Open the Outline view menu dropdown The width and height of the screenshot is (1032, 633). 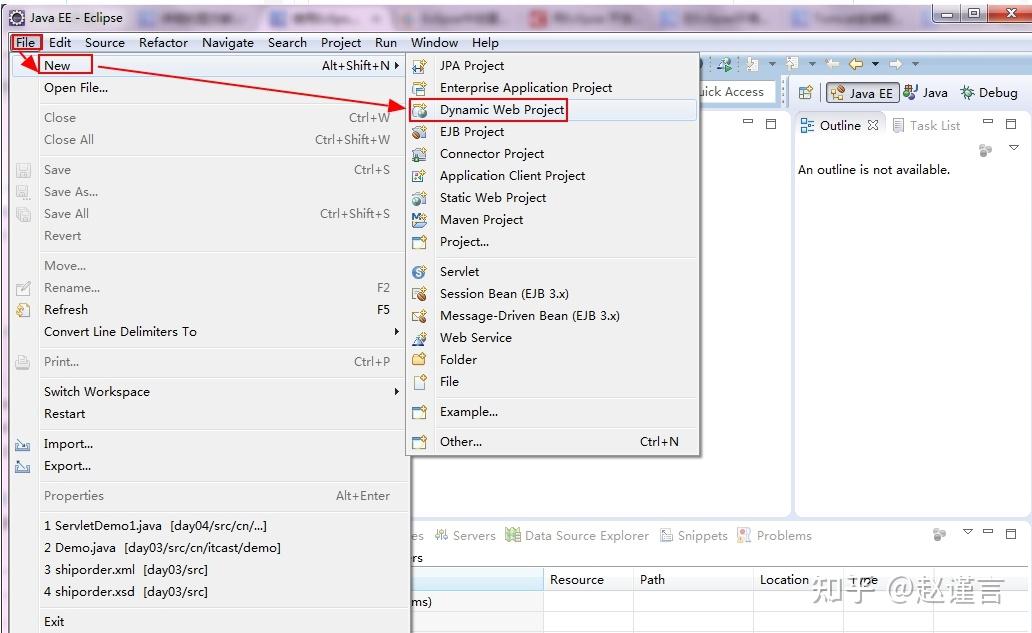click(x=1014, y=148)
